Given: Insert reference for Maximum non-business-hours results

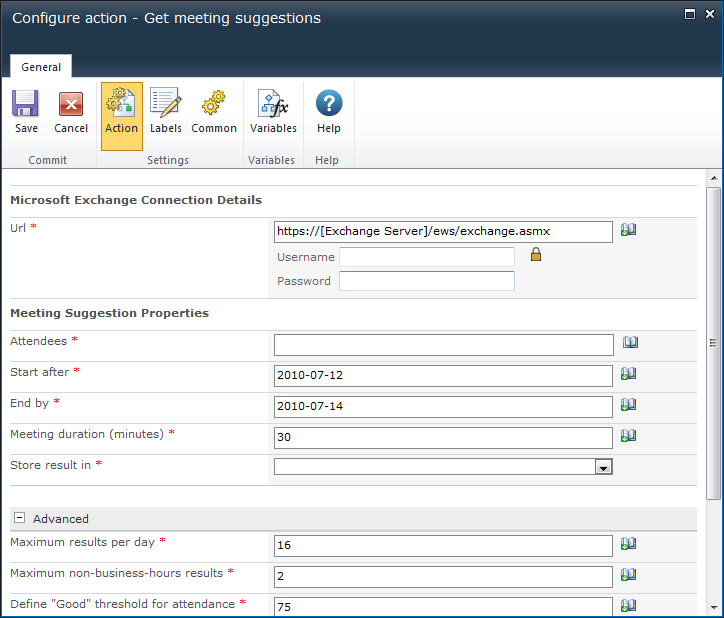Looking at the screenshot, I should tap(628, 575).
